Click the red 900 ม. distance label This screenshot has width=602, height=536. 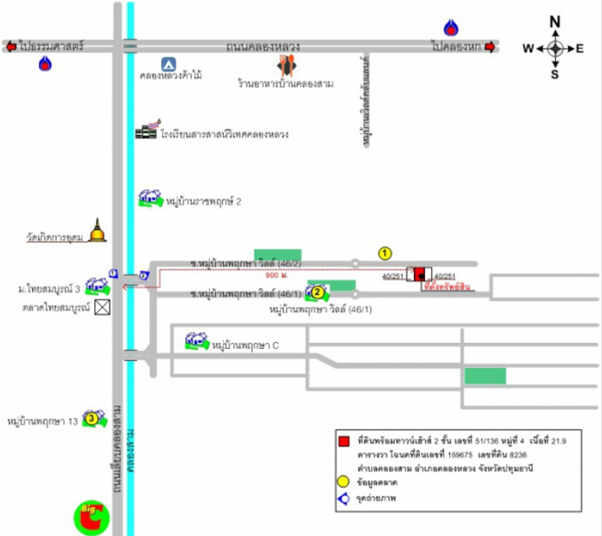(277, 275)
